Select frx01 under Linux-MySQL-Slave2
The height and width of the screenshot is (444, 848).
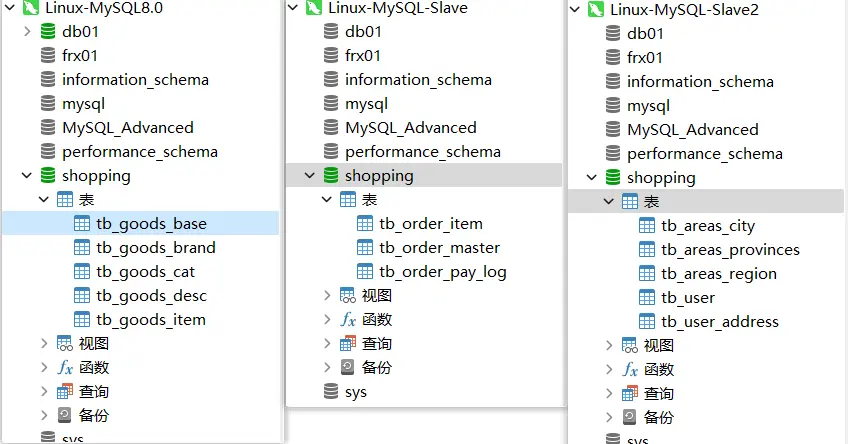[x=645, y=57]
